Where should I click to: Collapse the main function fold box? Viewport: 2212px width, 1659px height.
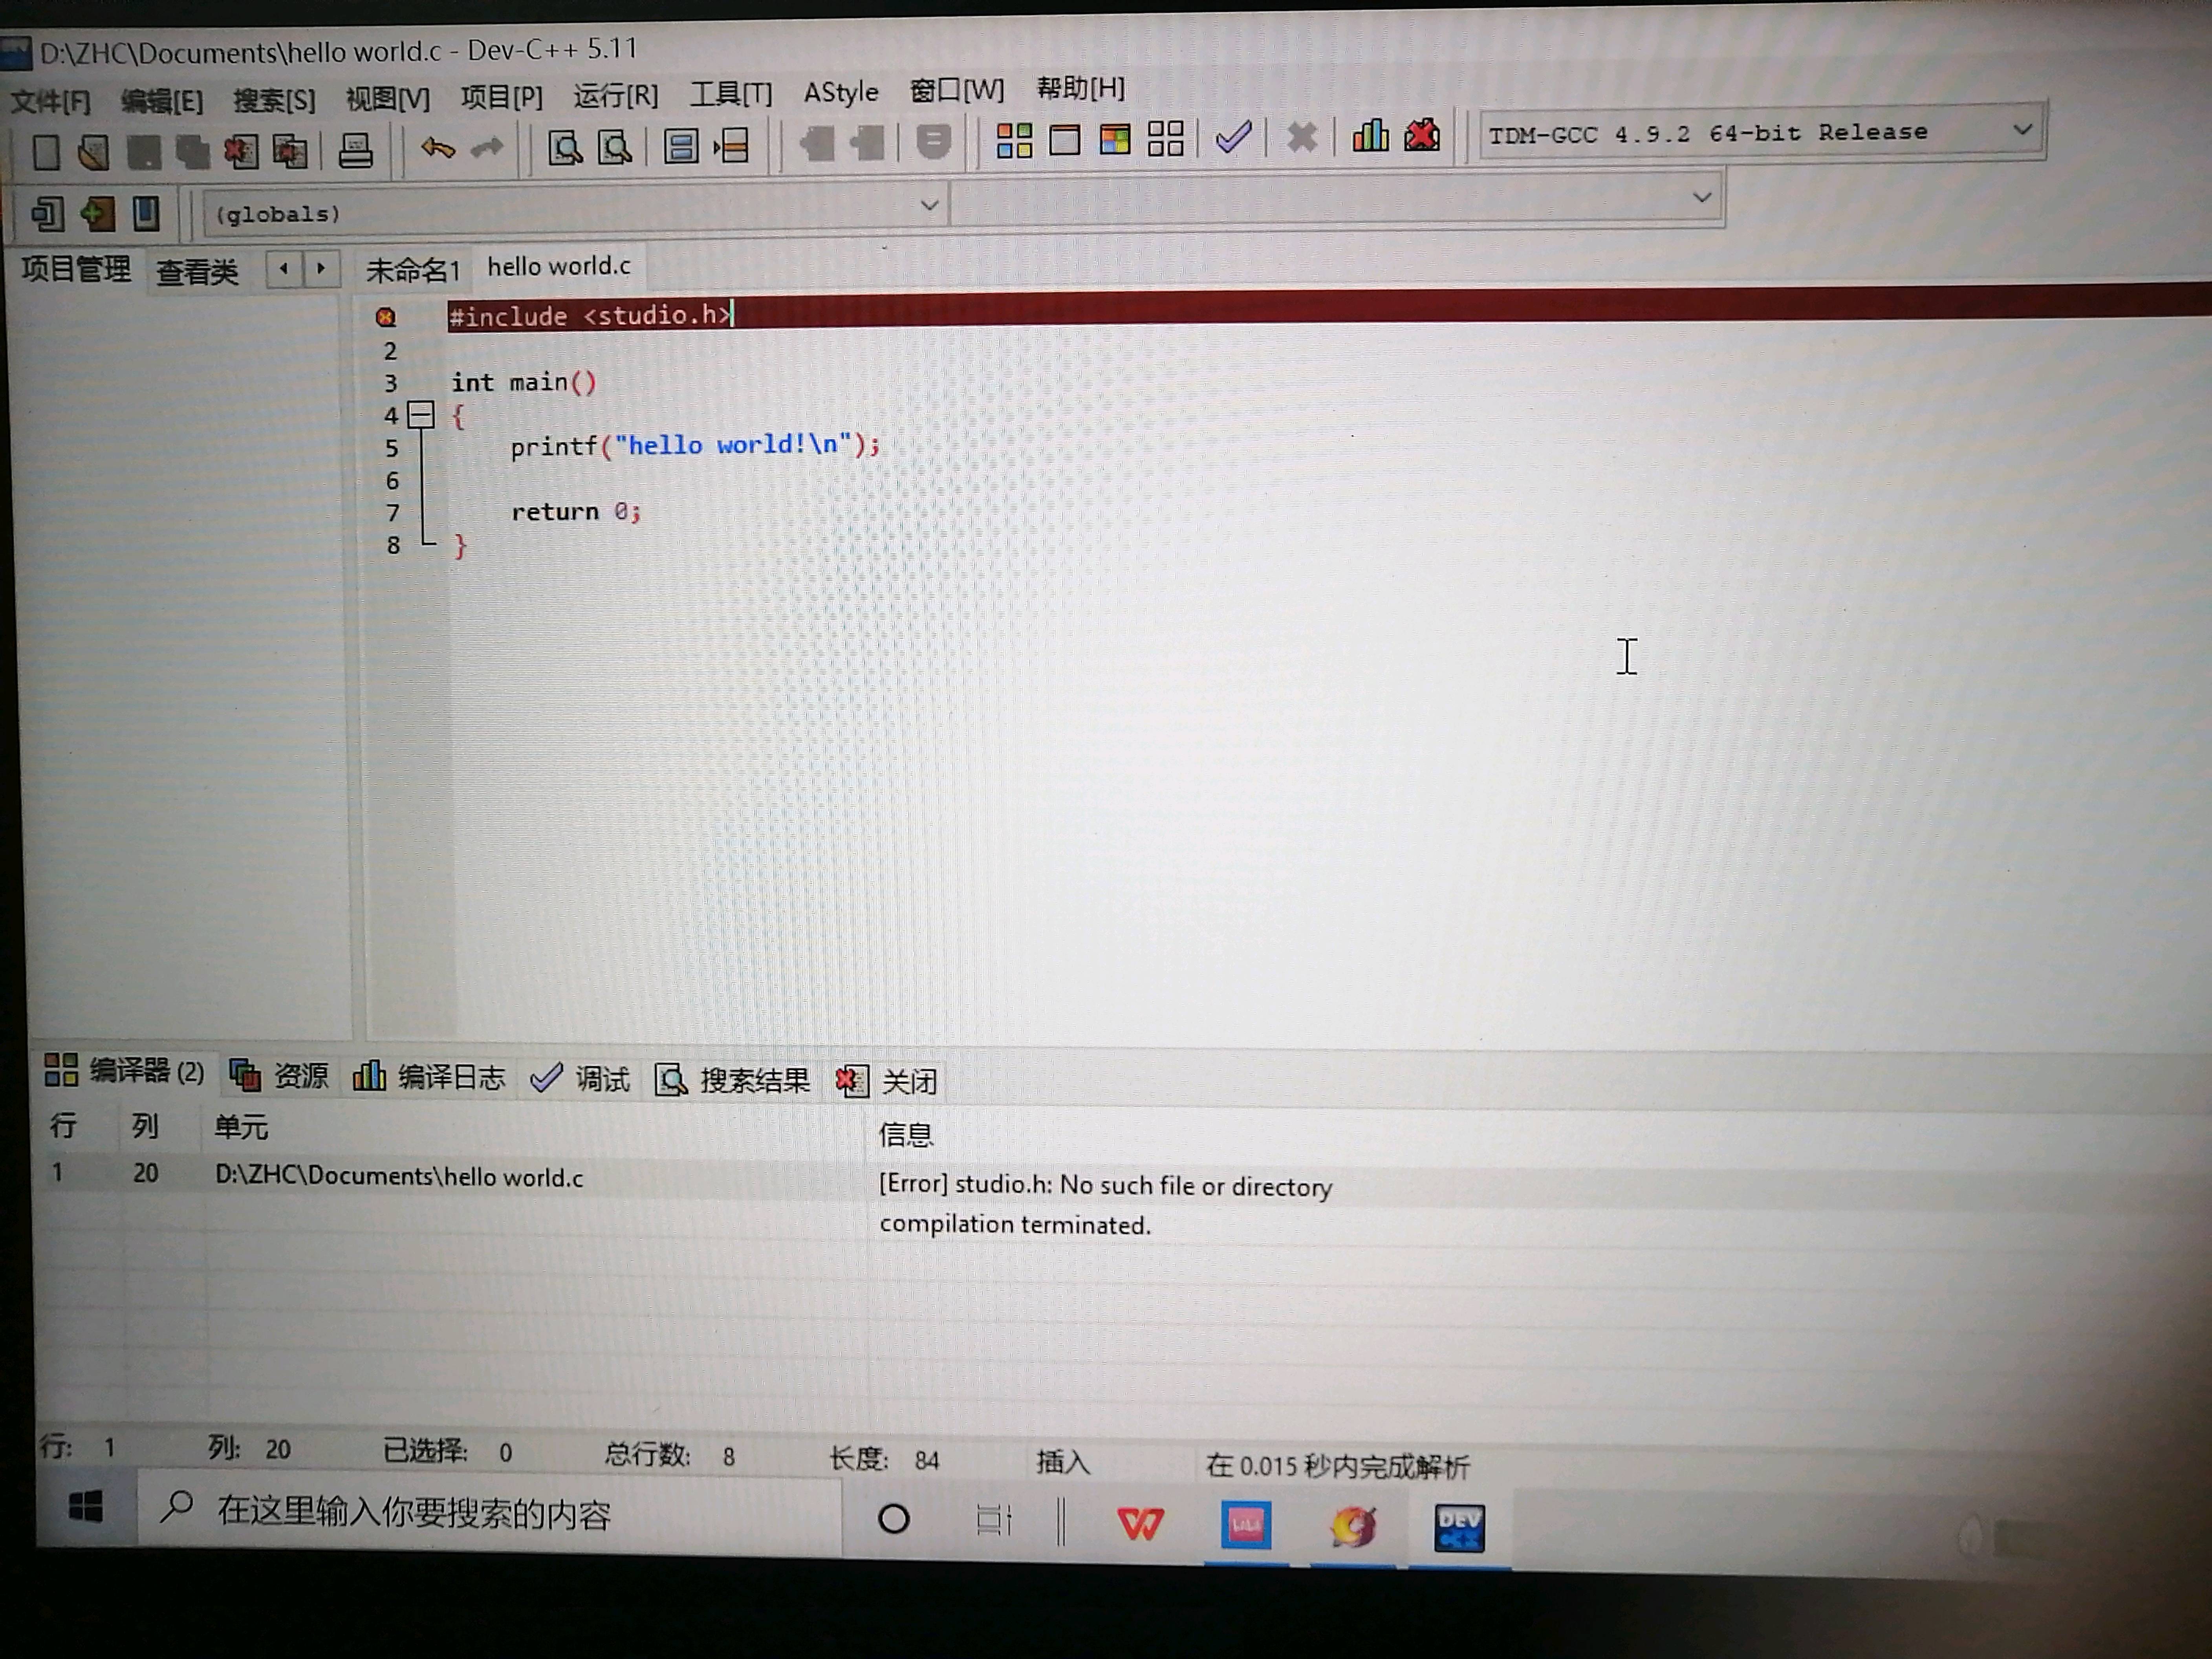pos(421,414)
